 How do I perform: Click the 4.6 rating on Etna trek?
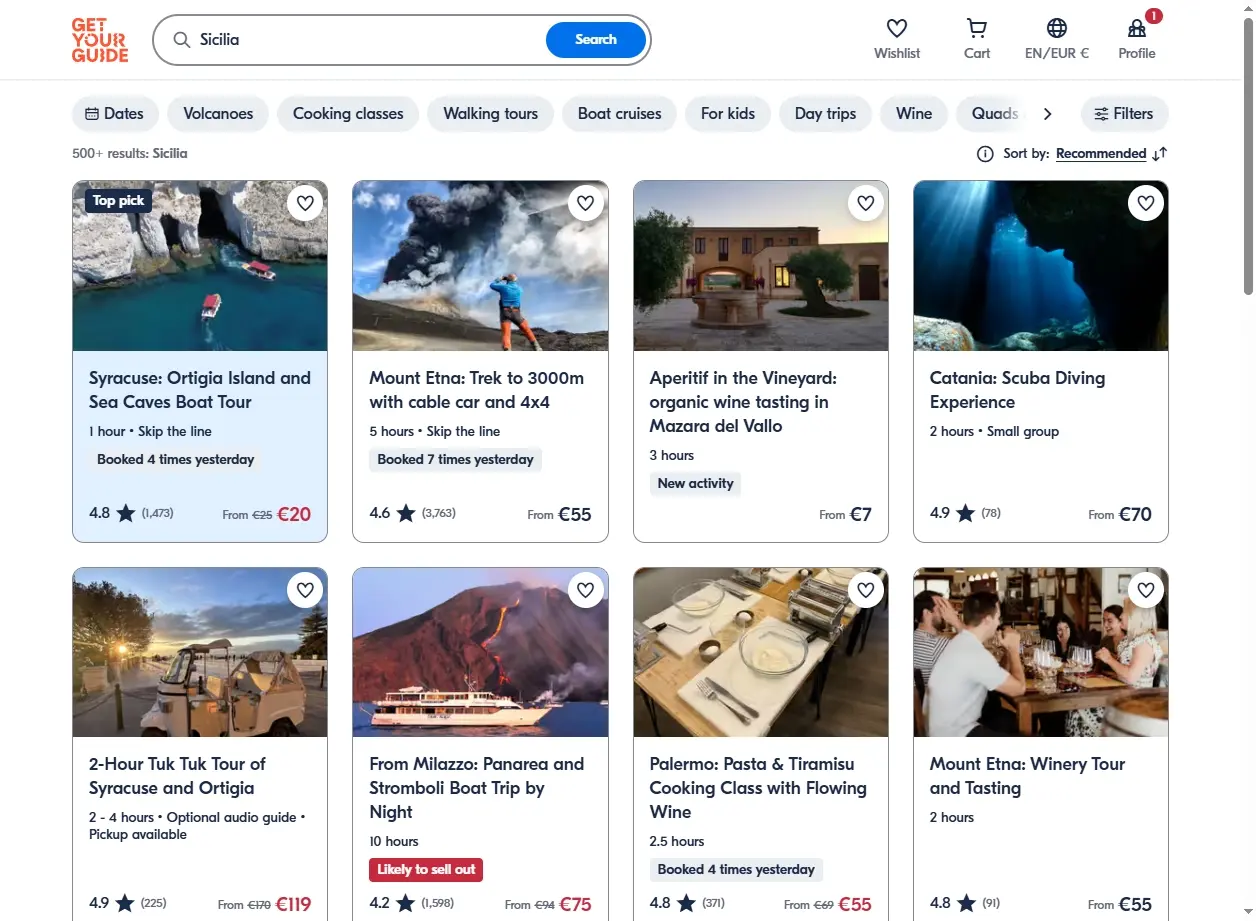click(380, 514)
